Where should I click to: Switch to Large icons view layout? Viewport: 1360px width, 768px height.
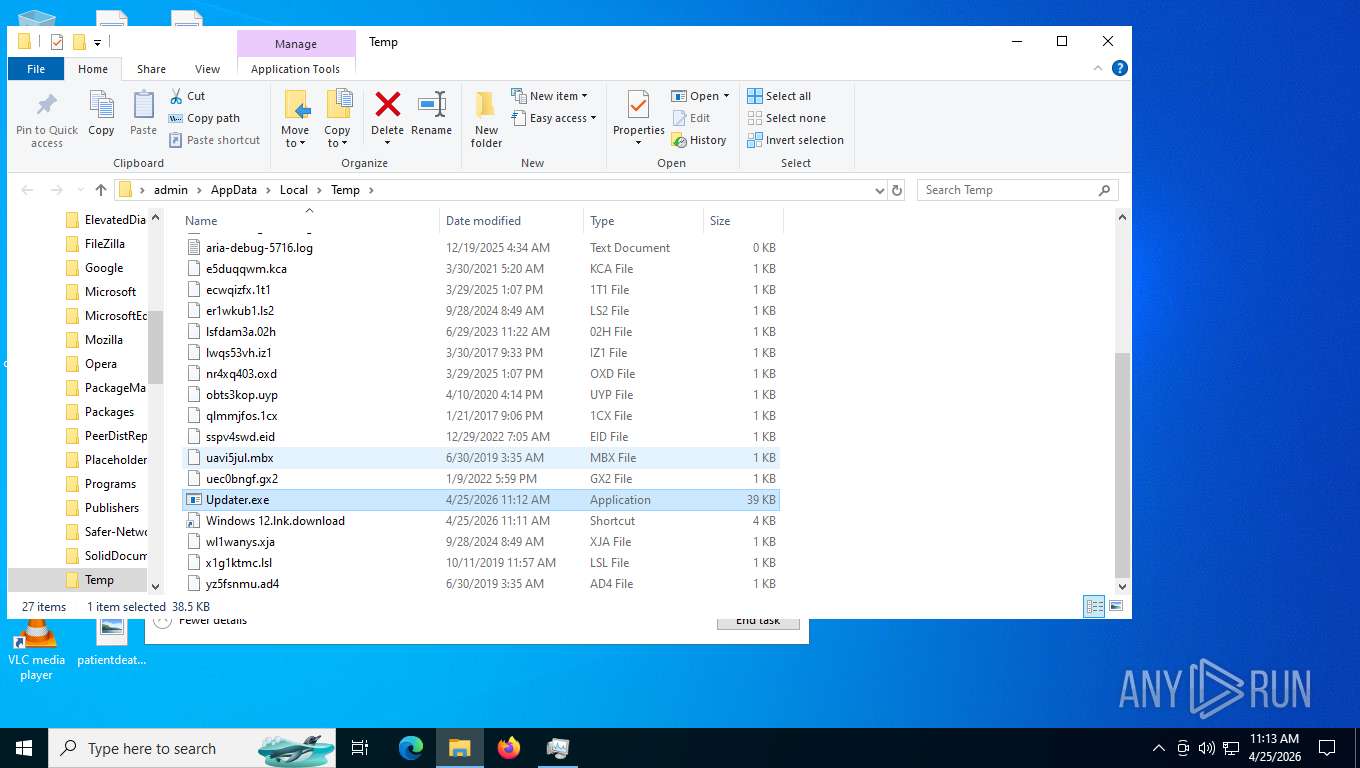tap(1116, 606)
